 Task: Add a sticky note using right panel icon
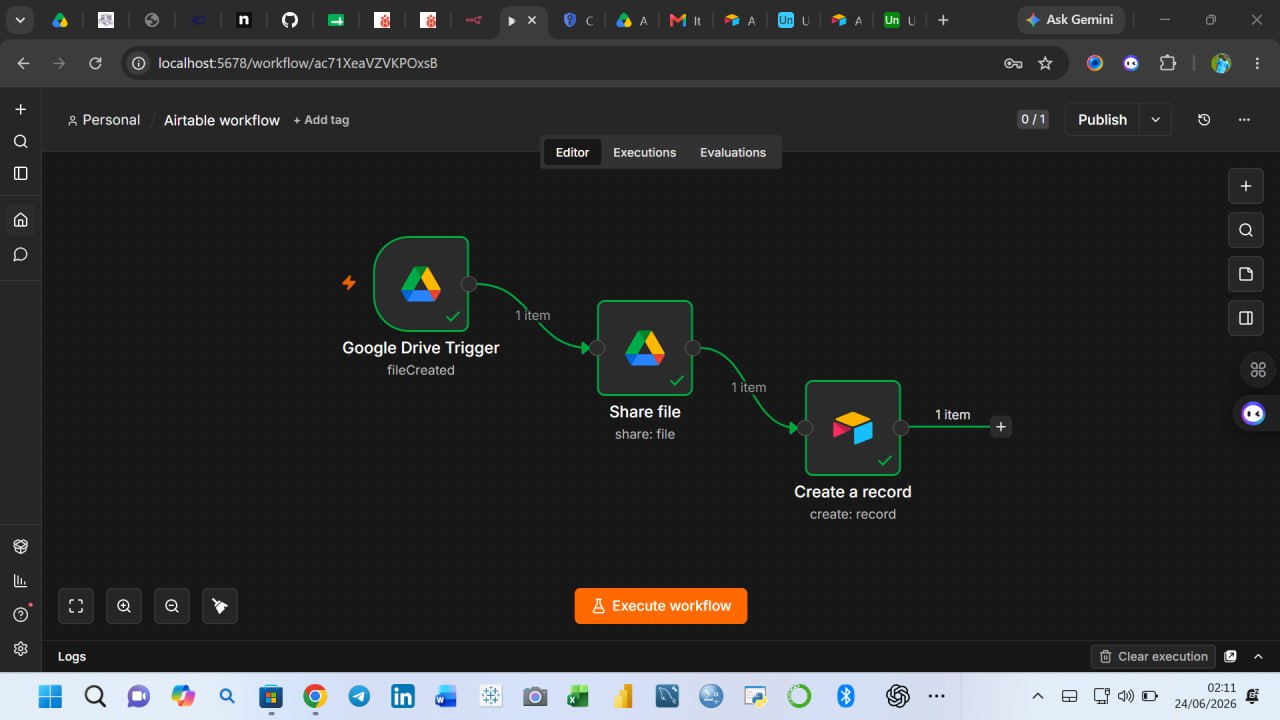pyautogui.click(x=1245, y=274)
